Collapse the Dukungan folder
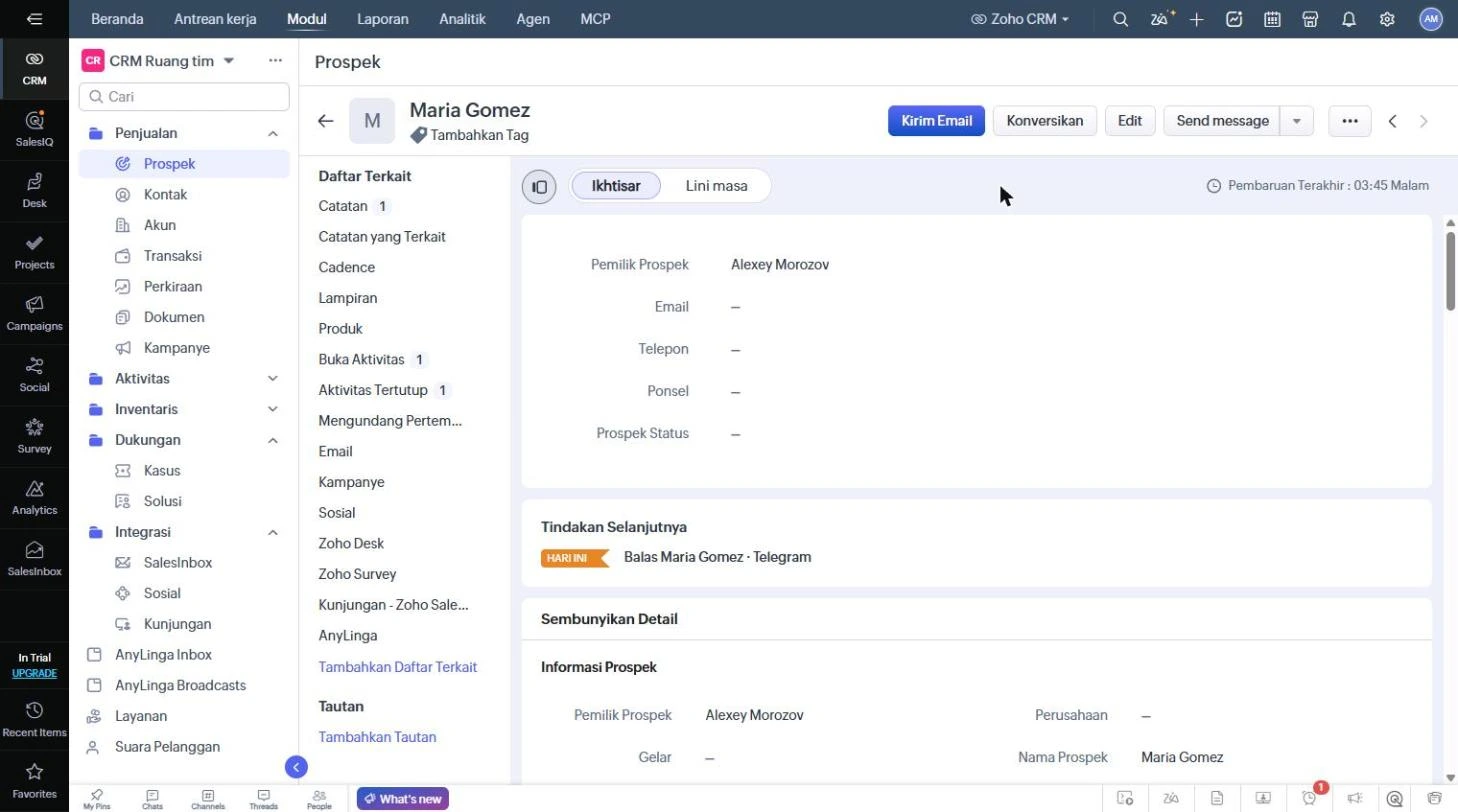The height and width of the screenshot is (812, 1458). [x=273, y=440]
